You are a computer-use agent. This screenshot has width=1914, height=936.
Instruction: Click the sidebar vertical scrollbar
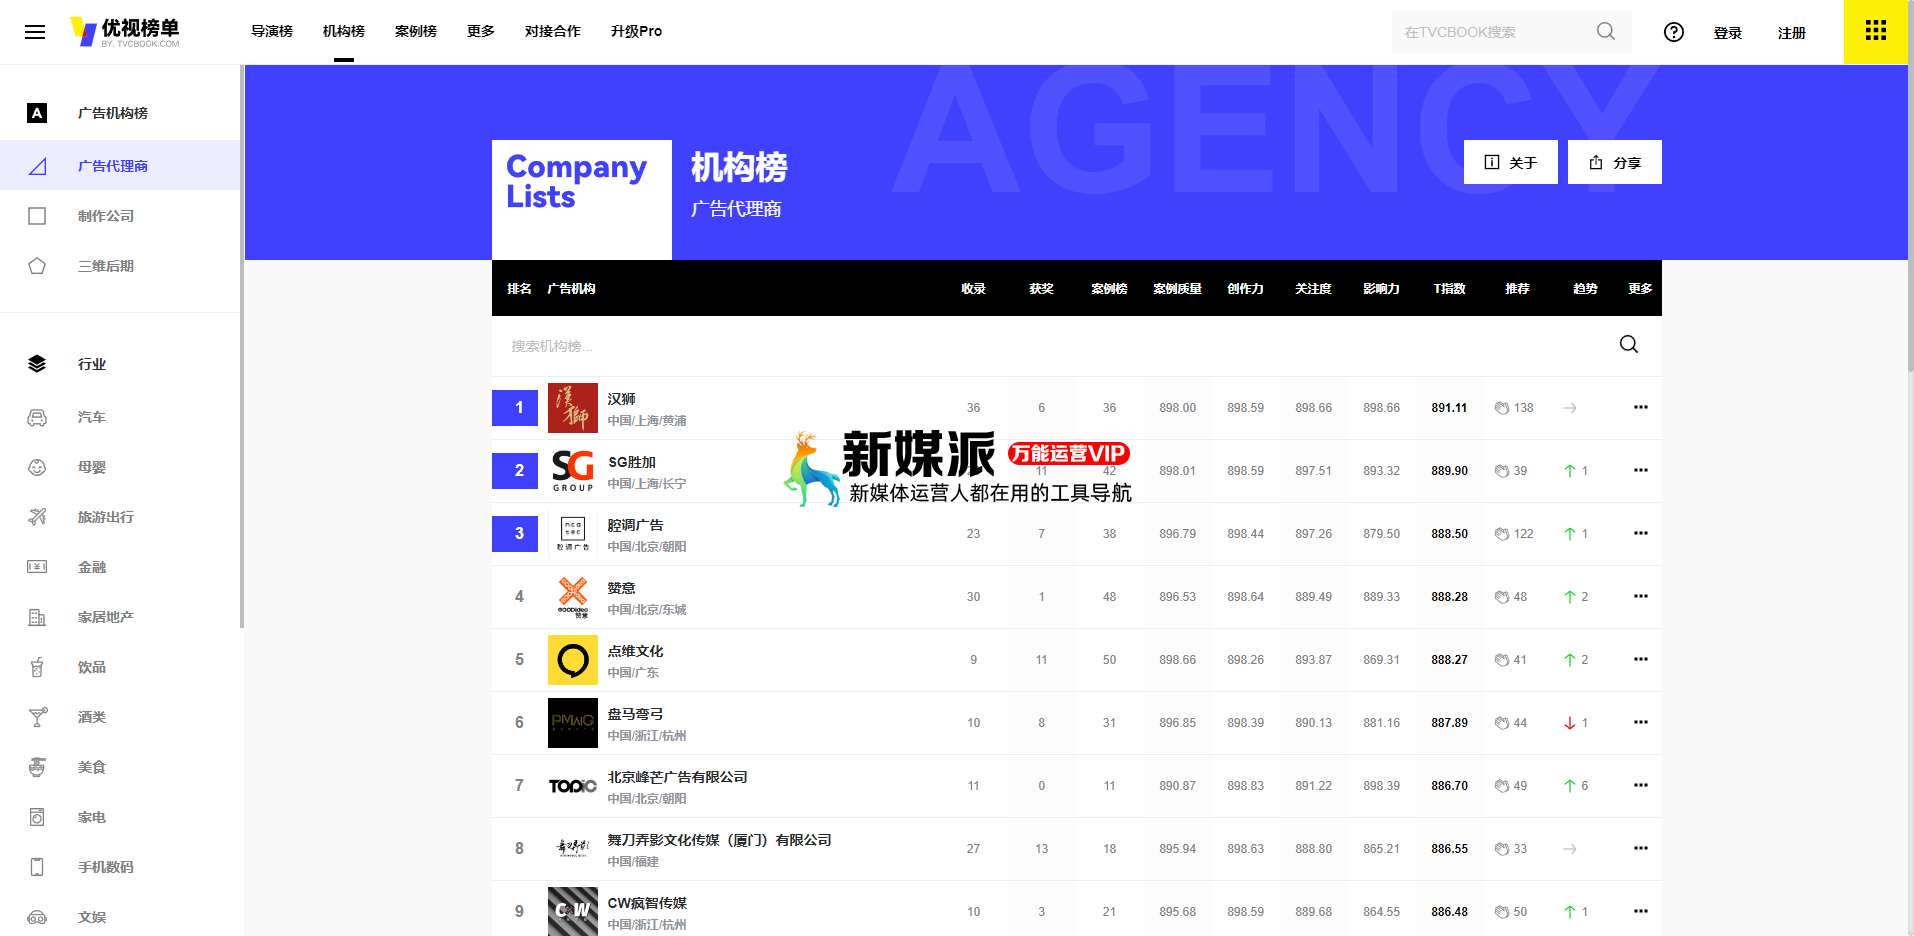point(241,347)
